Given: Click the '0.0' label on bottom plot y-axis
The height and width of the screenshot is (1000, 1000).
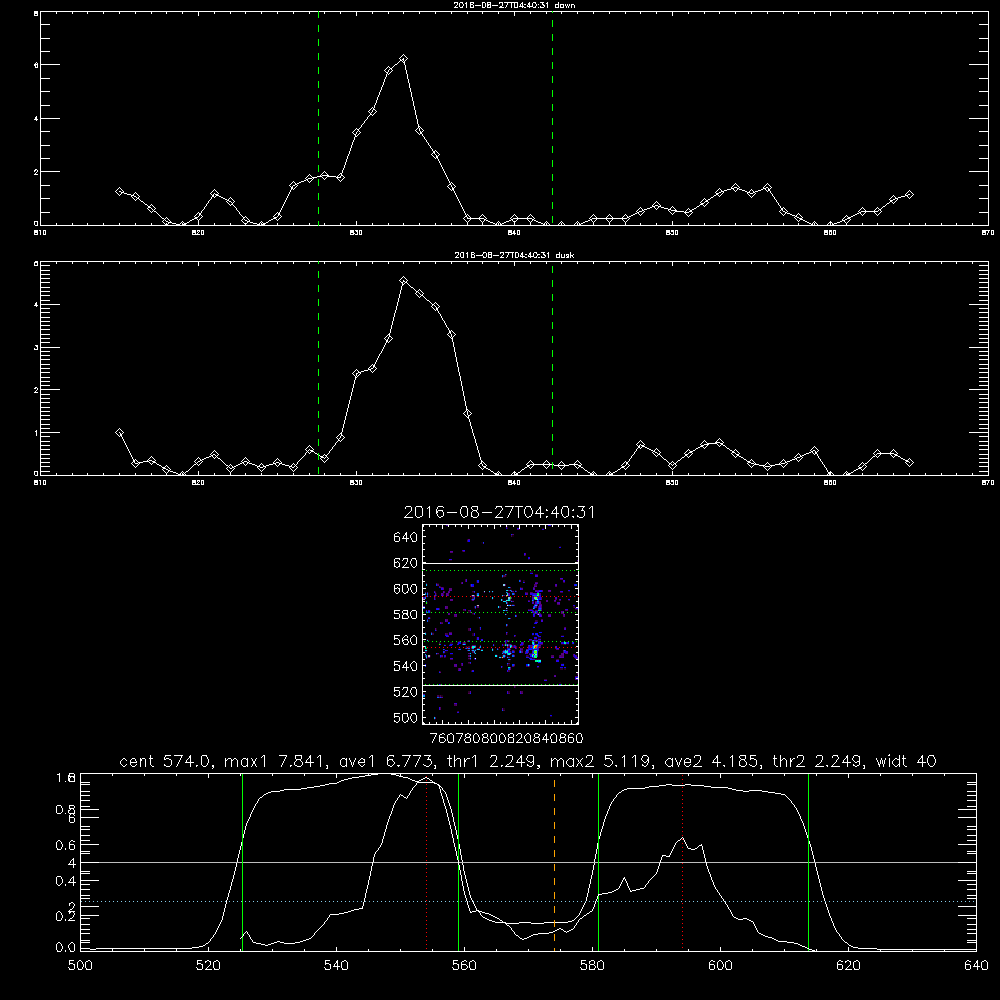Looking at the screenshot, I should tap(66, 947).
